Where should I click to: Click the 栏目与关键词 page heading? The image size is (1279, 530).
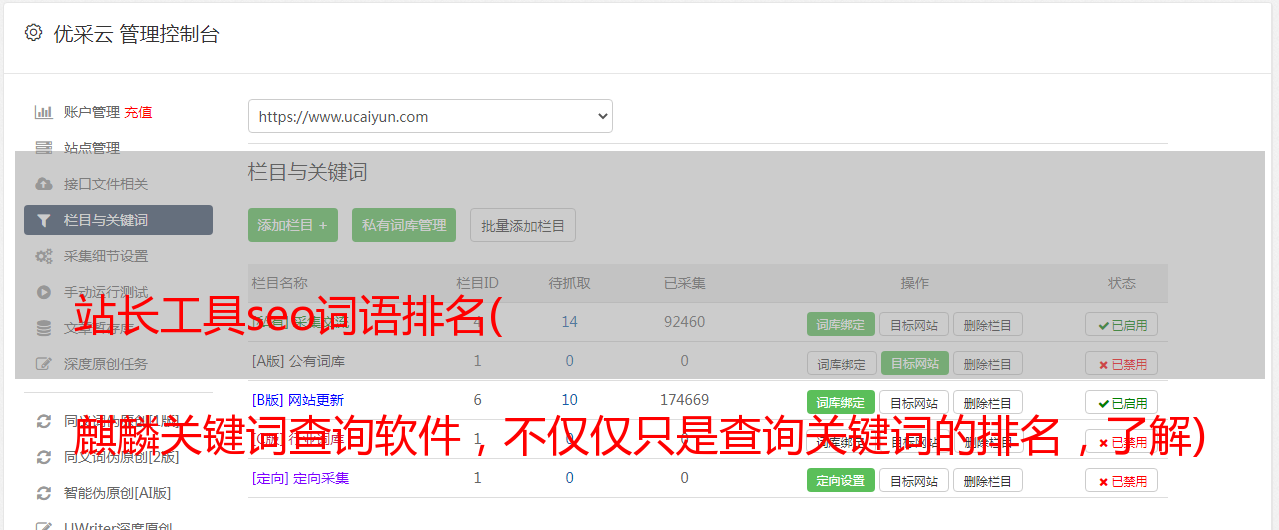point(308,172)
